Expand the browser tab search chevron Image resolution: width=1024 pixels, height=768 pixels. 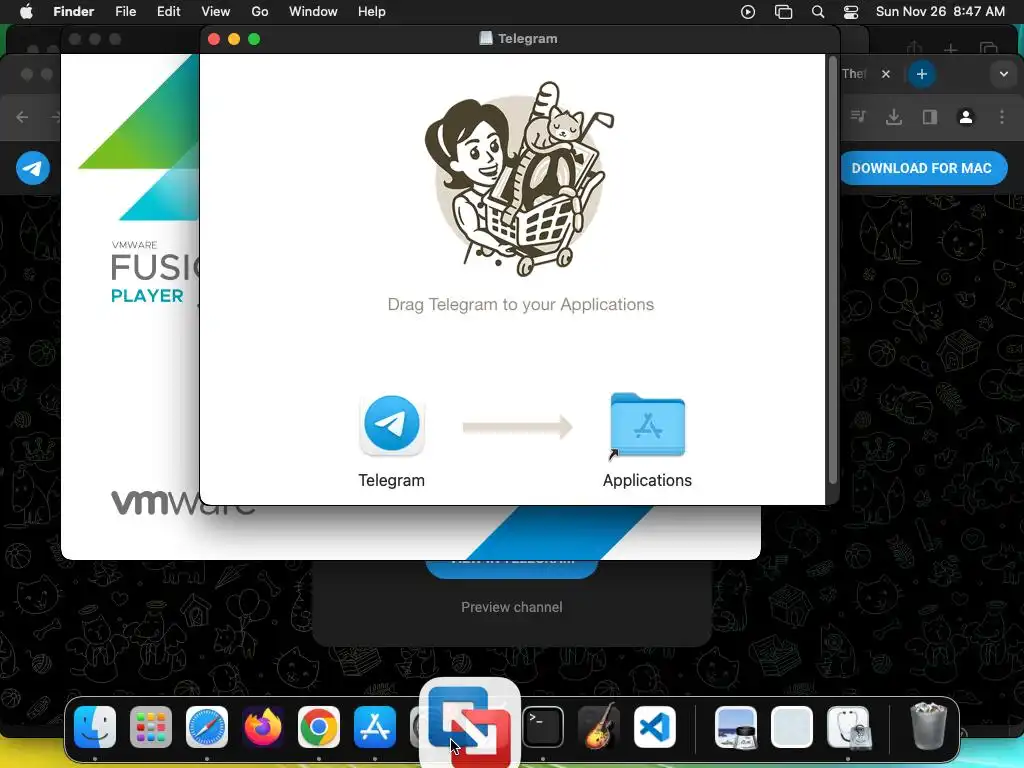coord(1004,74)
